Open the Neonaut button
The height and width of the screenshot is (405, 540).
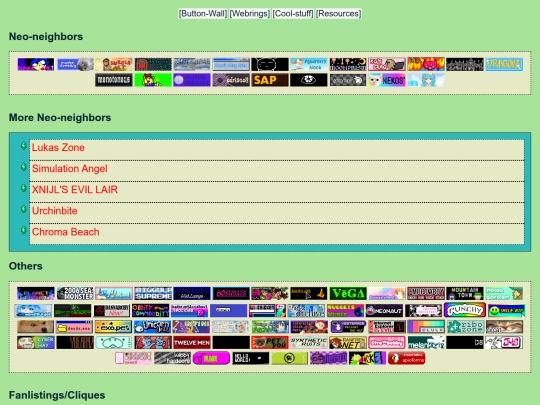(x=384, y=310)
